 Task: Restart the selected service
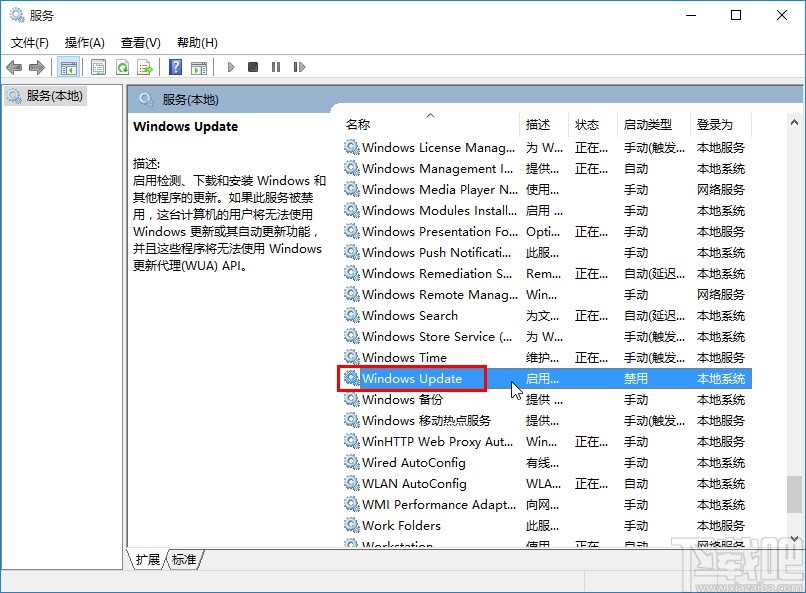[297, 67]
